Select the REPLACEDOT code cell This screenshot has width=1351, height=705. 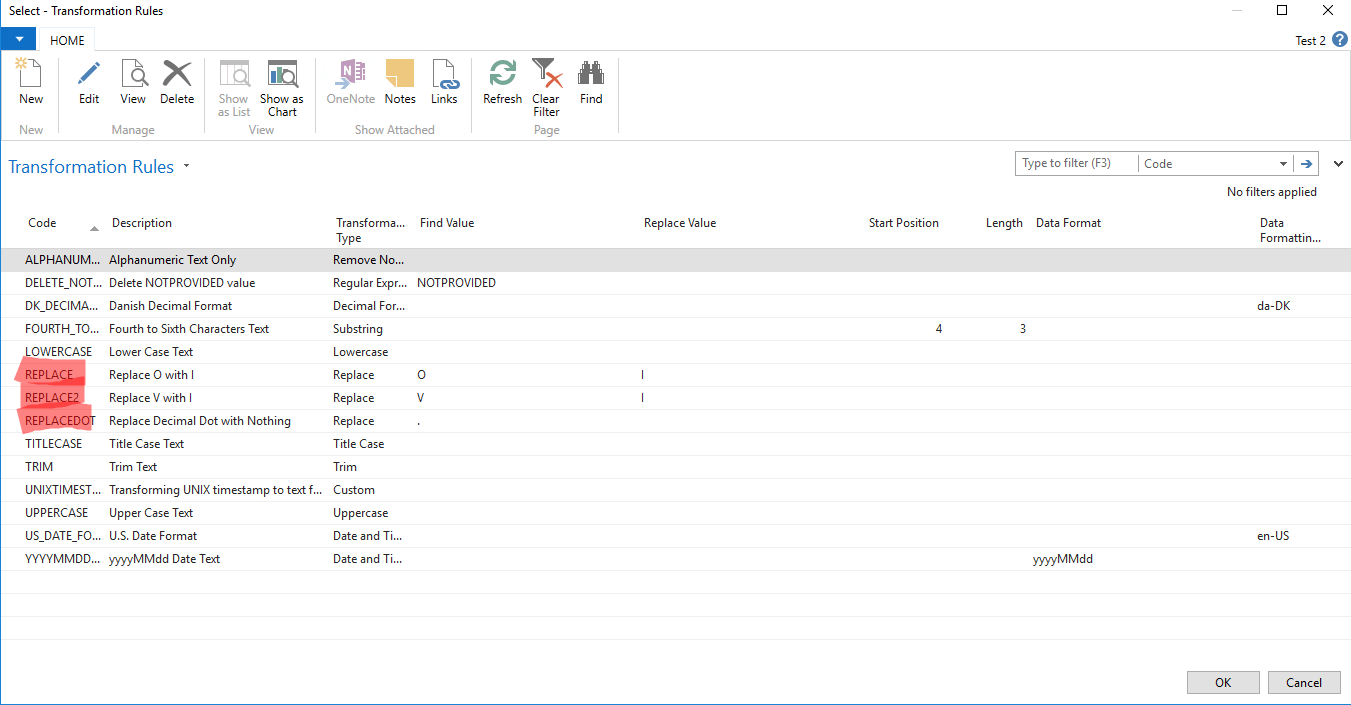click(60, 421)
